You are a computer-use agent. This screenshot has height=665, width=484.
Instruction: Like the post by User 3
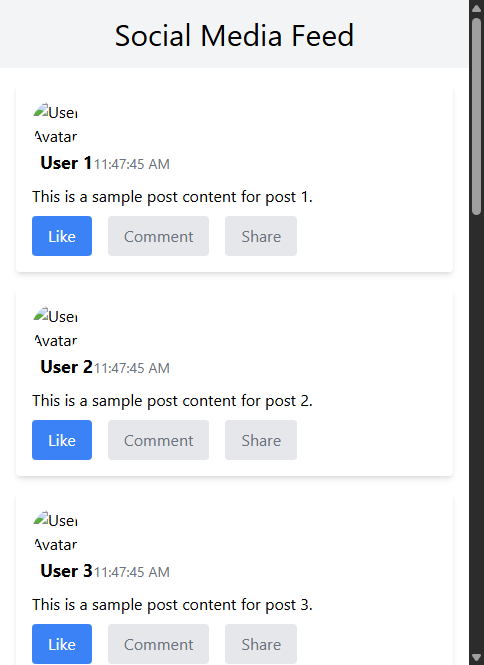coord(62,644)
